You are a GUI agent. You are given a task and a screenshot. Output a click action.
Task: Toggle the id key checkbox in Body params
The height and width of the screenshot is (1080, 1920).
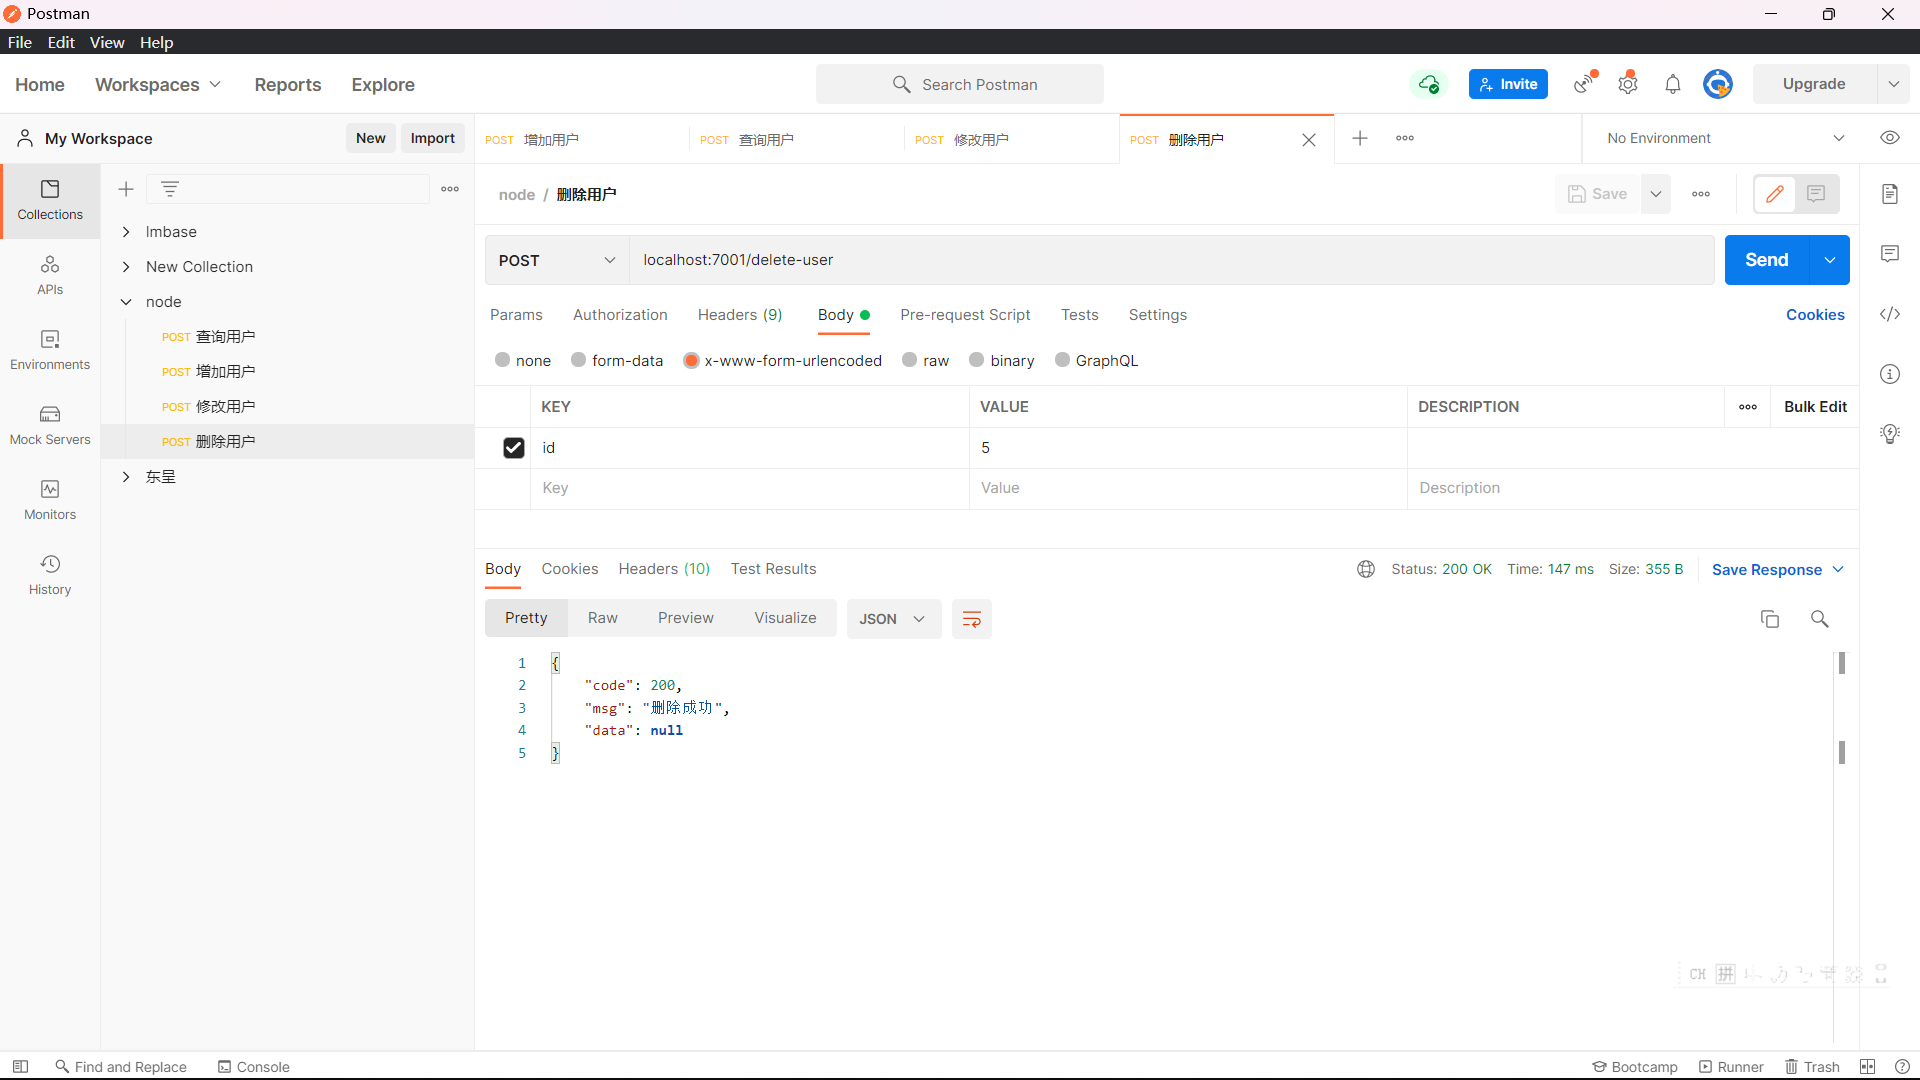point(513,447)
